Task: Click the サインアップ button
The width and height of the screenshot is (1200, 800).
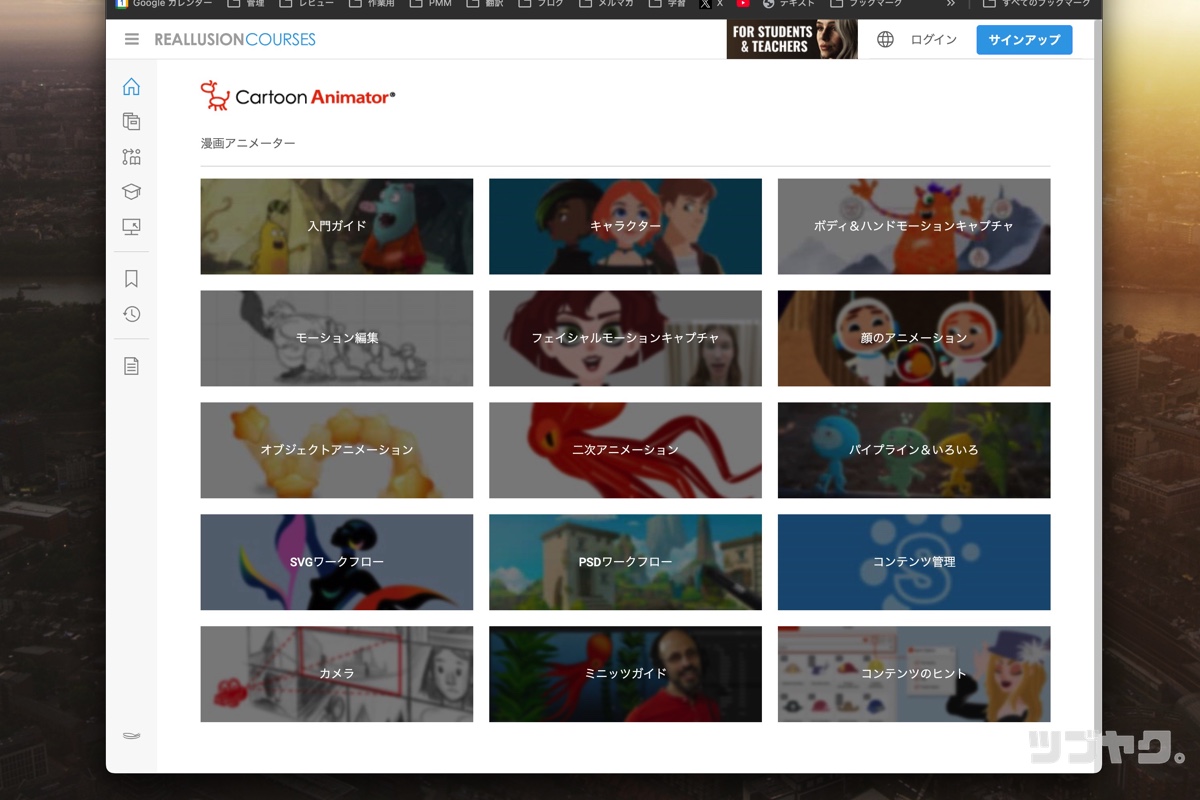Action: click(1024, 40)
